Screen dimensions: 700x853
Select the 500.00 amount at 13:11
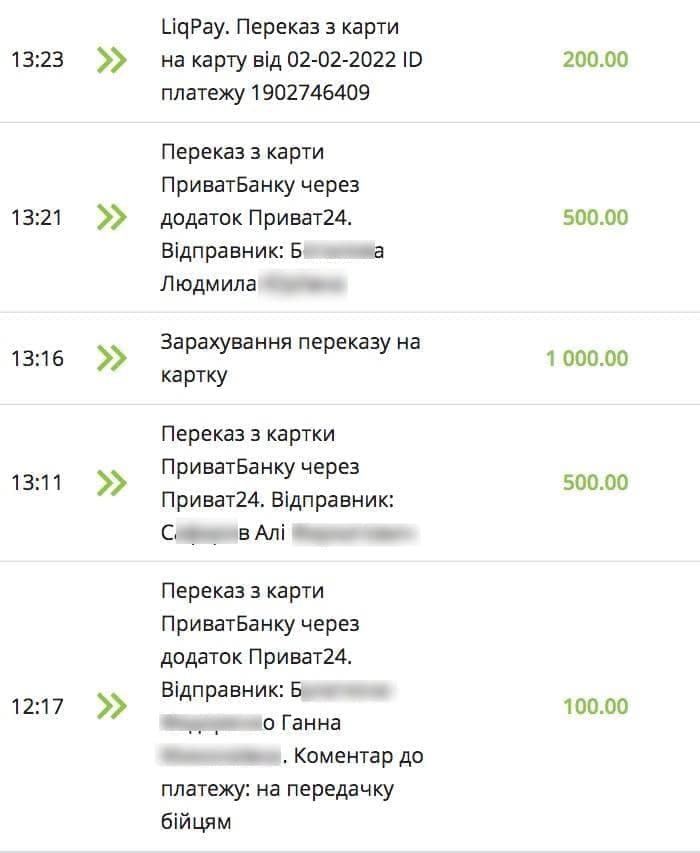click(595, 483)
